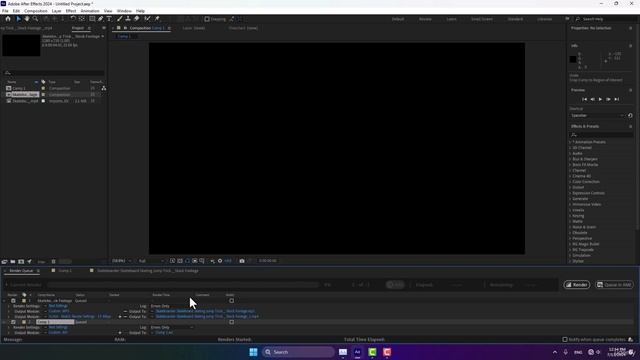640x360 pixels.
Task: Select the Brush tool
Action: coord(120,19)
